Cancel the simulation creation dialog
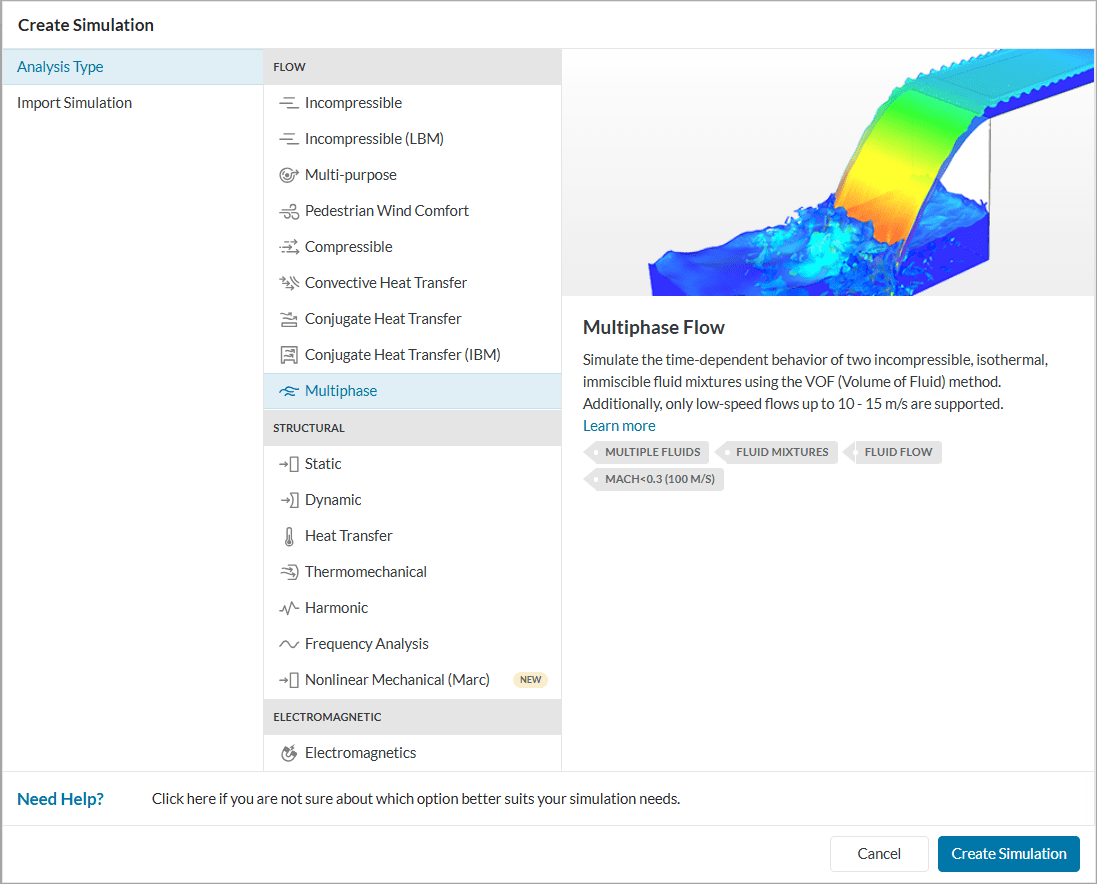This screenshot has height=884, width=1097. tap(879, 854)
